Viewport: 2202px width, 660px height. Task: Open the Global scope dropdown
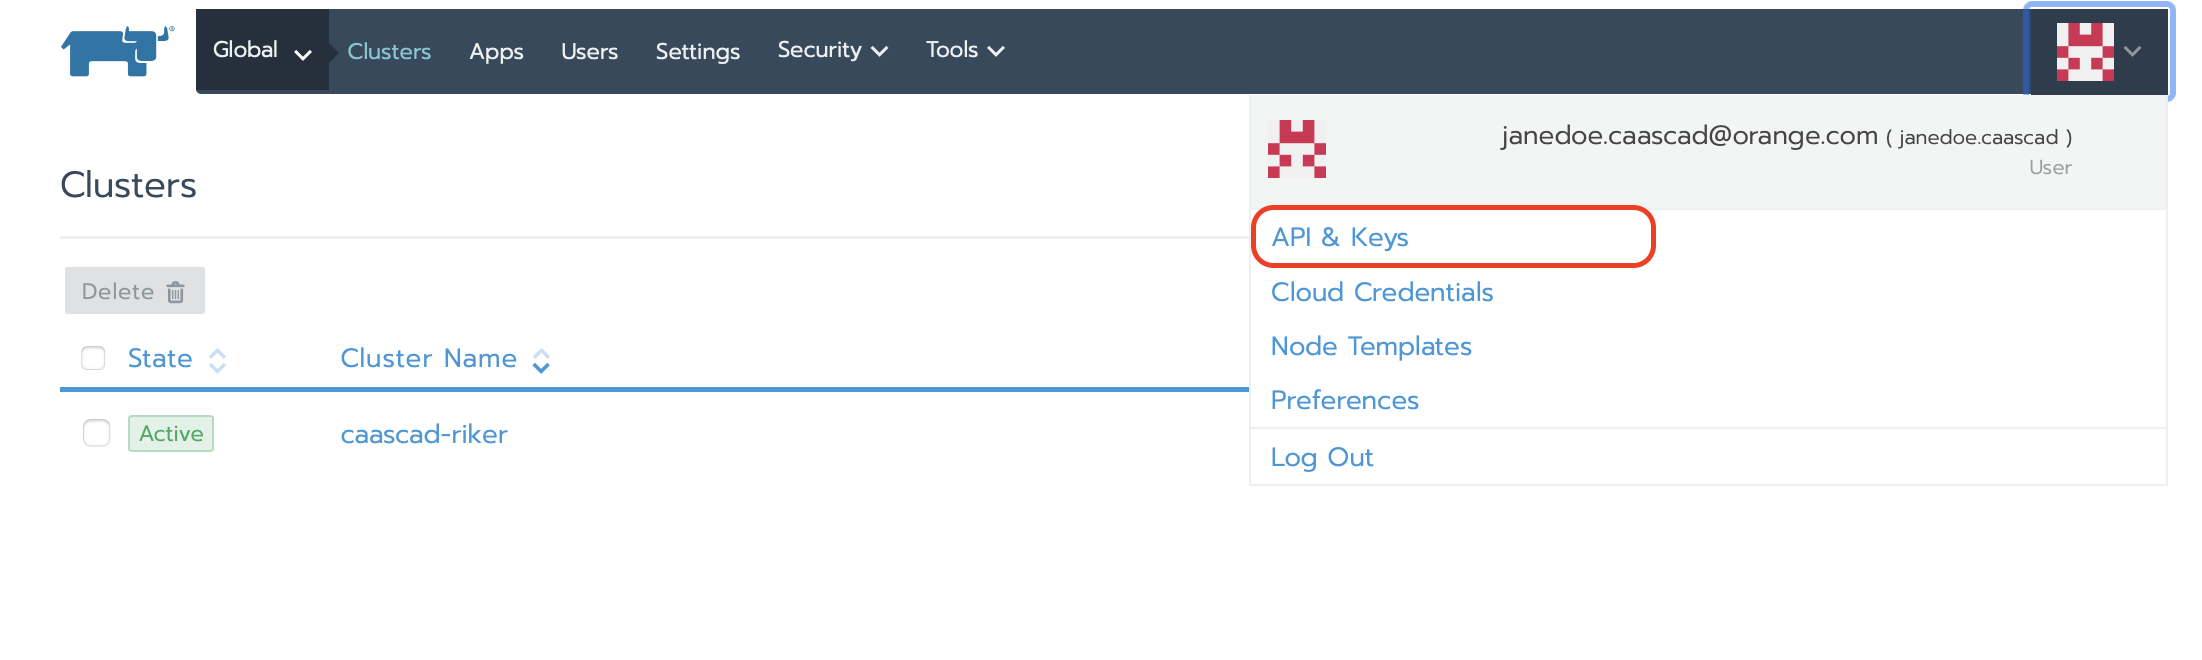pos(262,51)
